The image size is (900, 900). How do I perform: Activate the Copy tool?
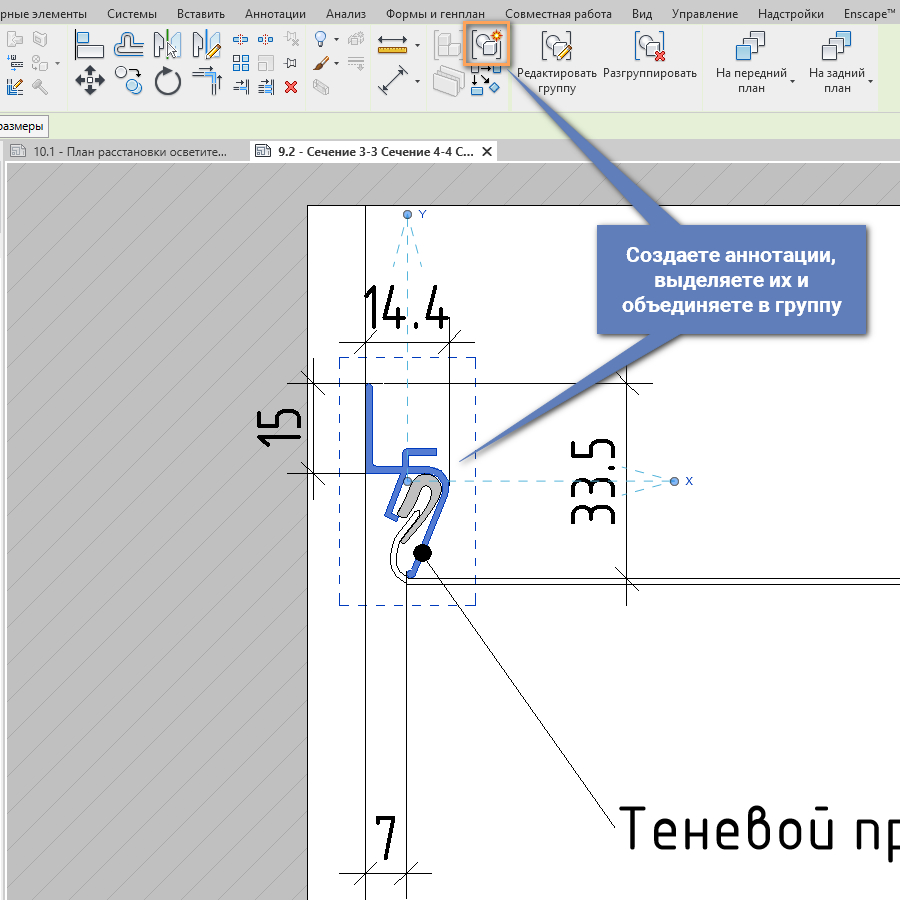(x=128, y=80)
